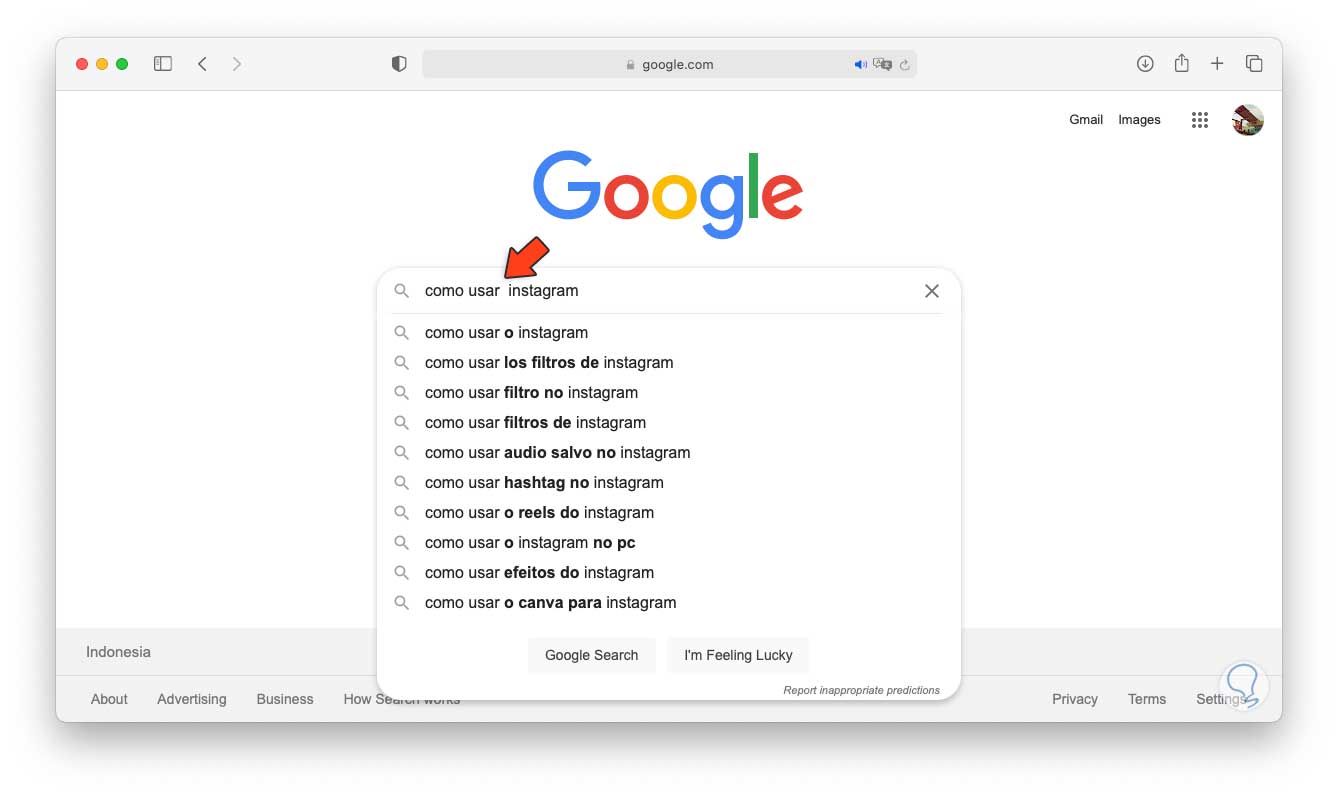Toggle the Safari sidebar
1338x796 pixels.
[163, 64]
